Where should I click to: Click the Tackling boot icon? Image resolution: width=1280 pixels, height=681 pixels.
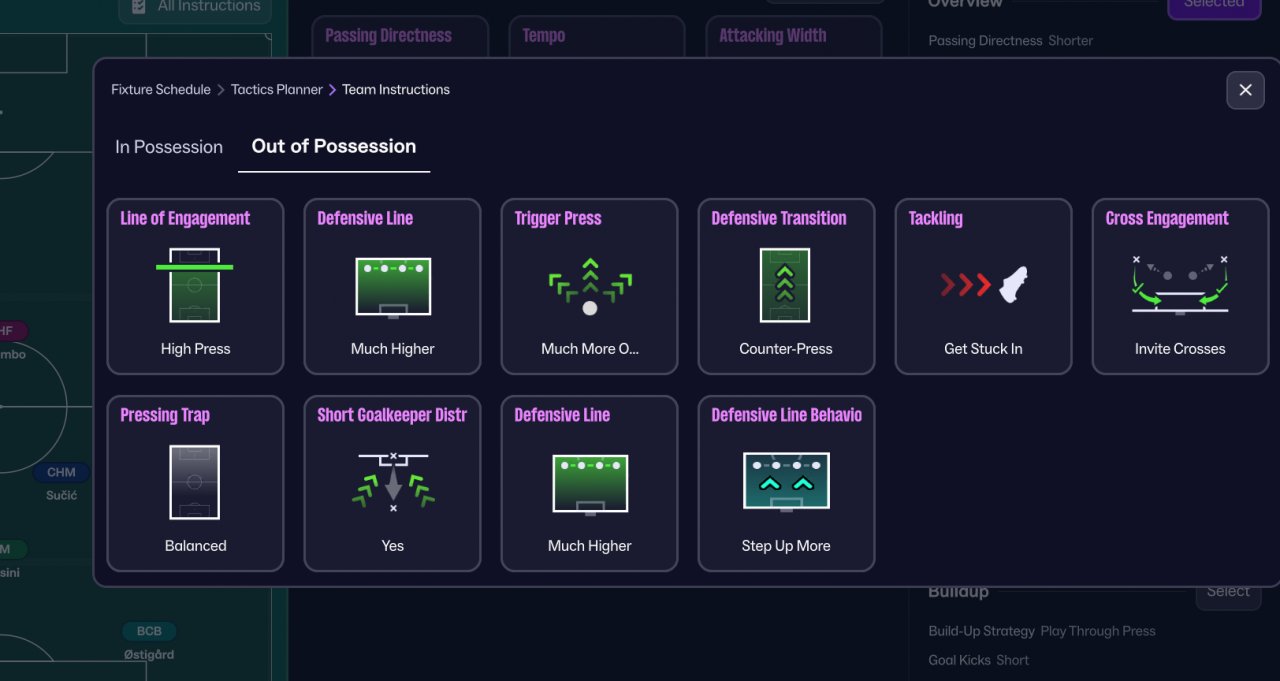[x=983, y=285]
